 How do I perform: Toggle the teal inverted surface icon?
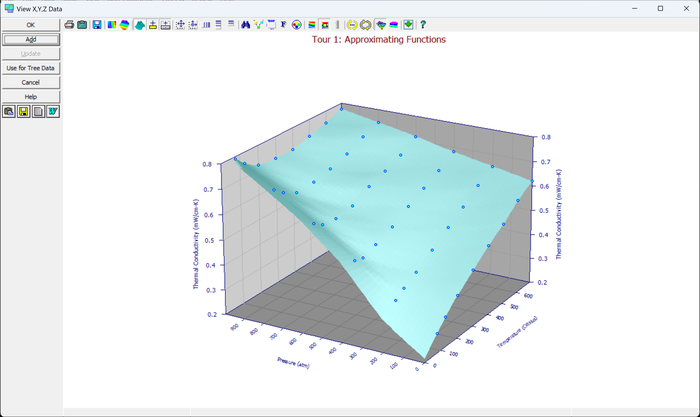click(x=381, y=25)
